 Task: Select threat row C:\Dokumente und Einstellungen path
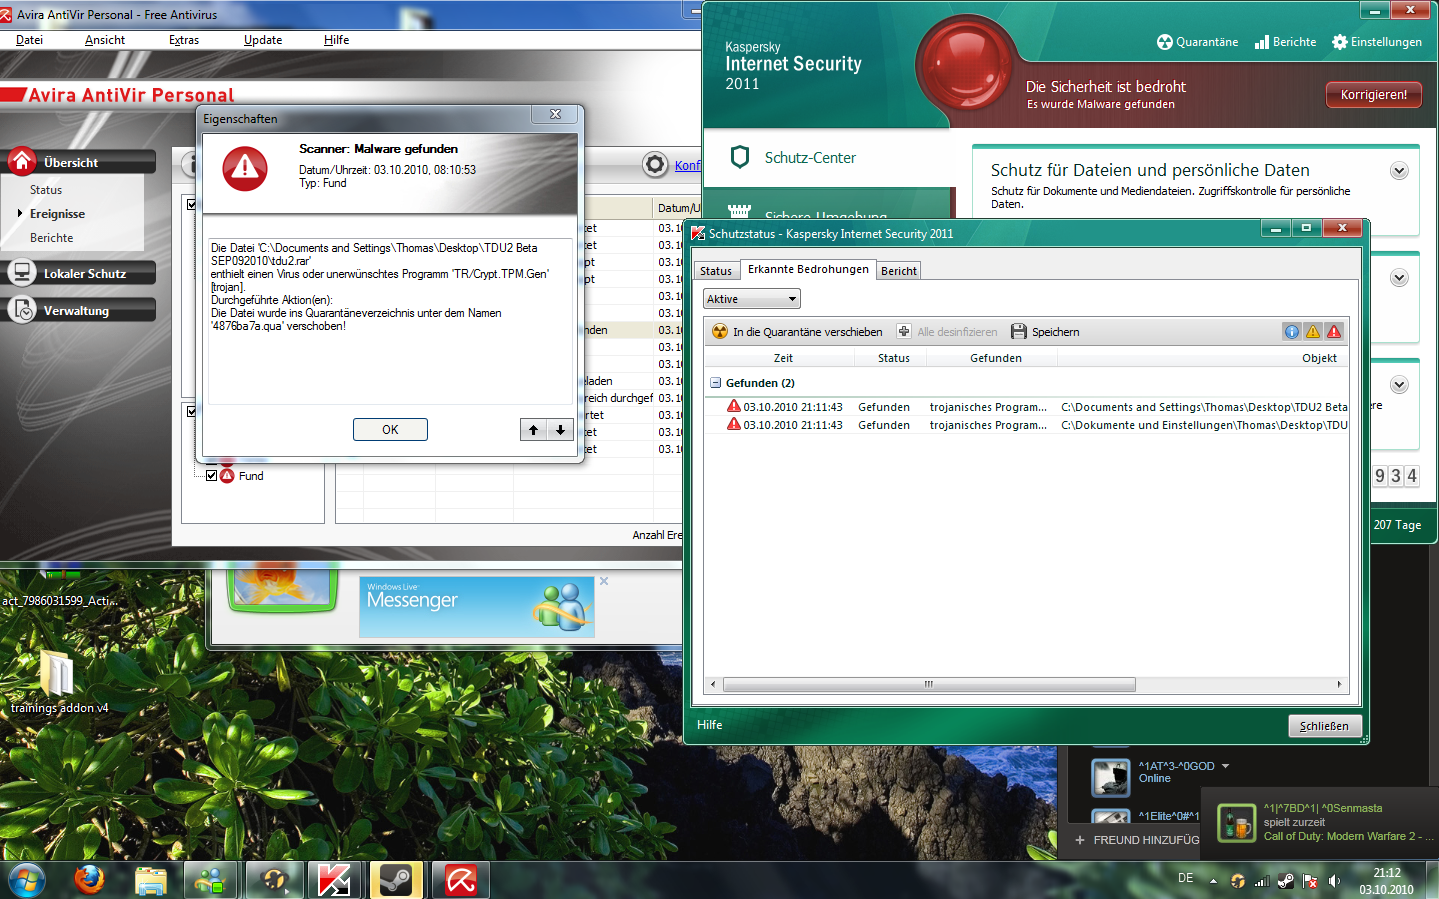pyautogui.click(x=1027, y=425)
